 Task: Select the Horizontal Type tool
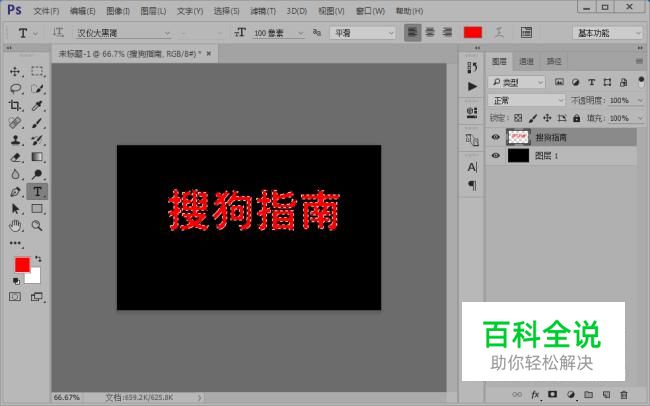[37, 192]
